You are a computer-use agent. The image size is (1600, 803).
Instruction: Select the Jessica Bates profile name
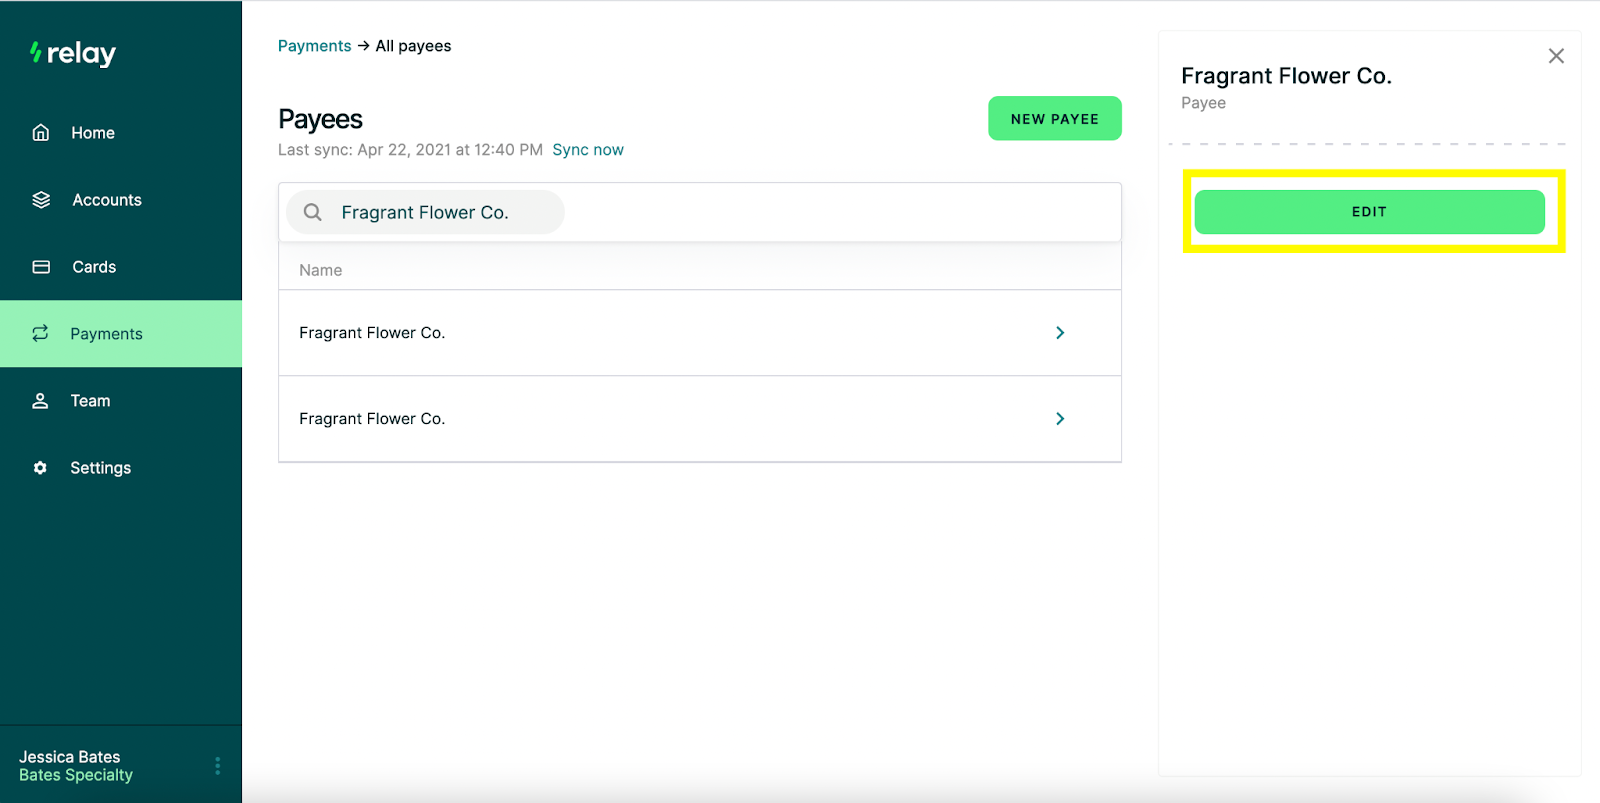click(70, 757)
